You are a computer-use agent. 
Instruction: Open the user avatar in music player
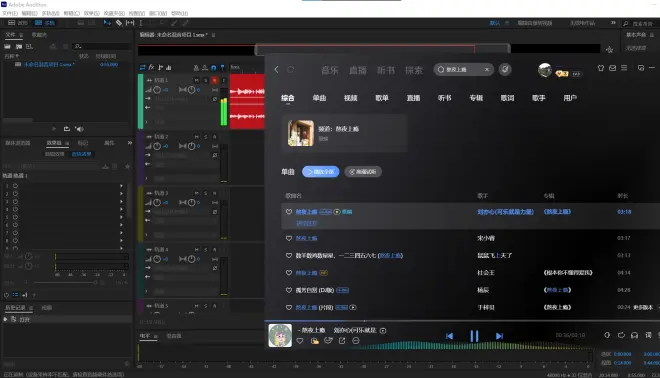545,70
